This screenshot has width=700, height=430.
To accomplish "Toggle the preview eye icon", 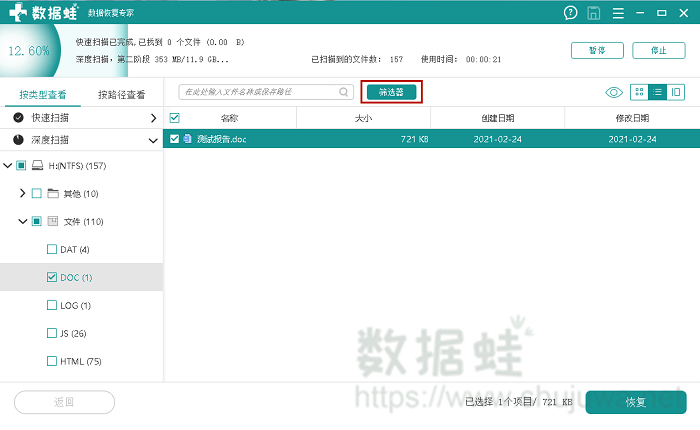I will pyautogui.click(x=614, y=92).
